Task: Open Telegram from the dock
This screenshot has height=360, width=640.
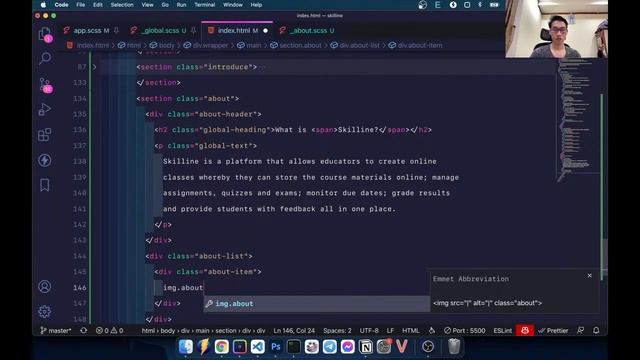Action: (330, 347)
